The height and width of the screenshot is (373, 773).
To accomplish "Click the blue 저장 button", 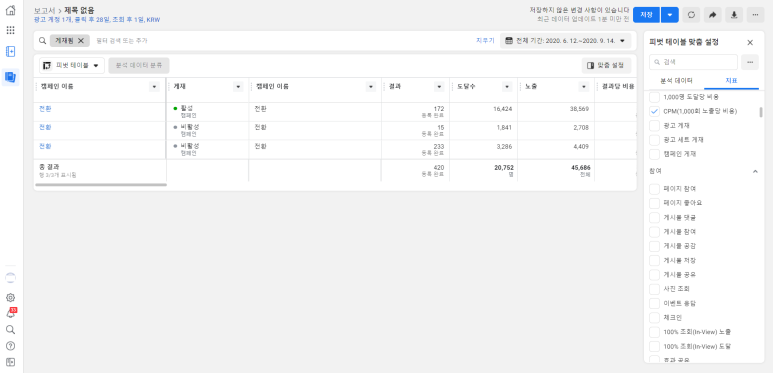I will 646,15.
